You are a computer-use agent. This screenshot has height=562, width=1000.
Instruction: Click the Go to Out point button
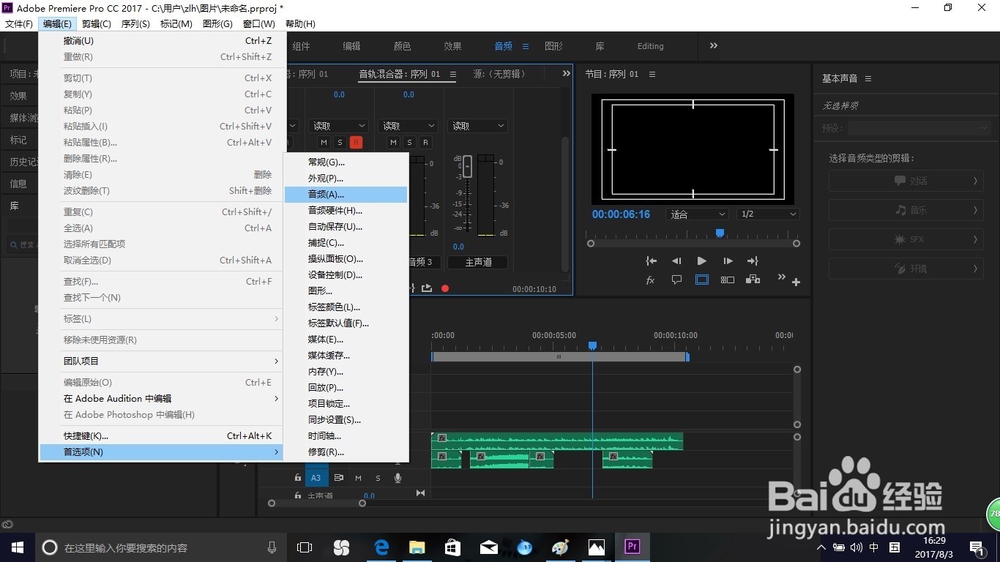[x=753, y=260]
